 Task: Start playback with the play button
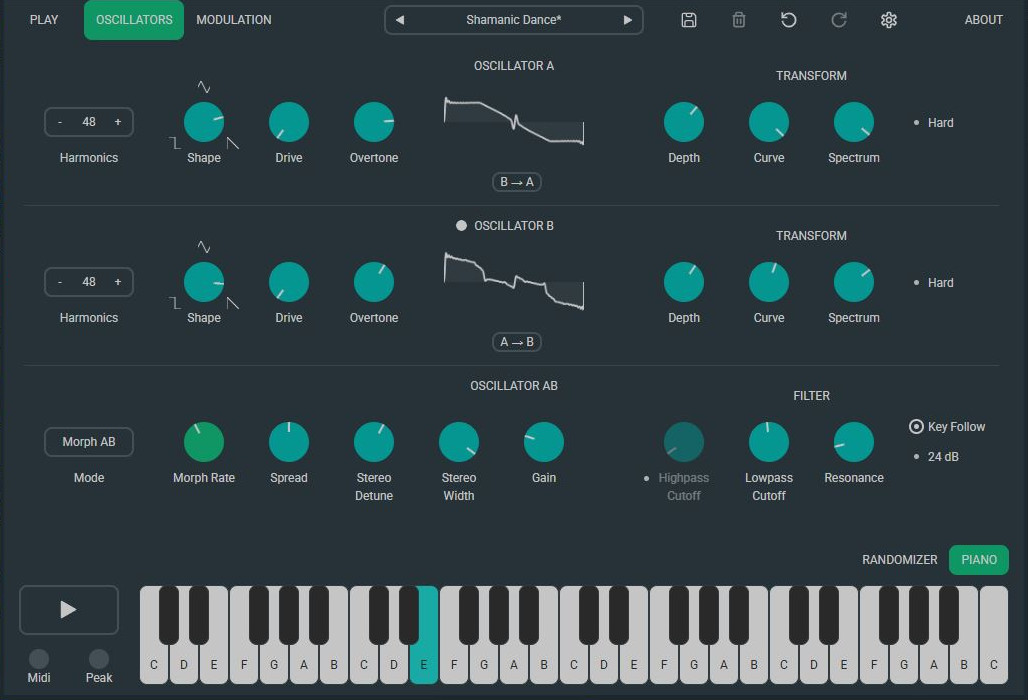tap(69, 610)
